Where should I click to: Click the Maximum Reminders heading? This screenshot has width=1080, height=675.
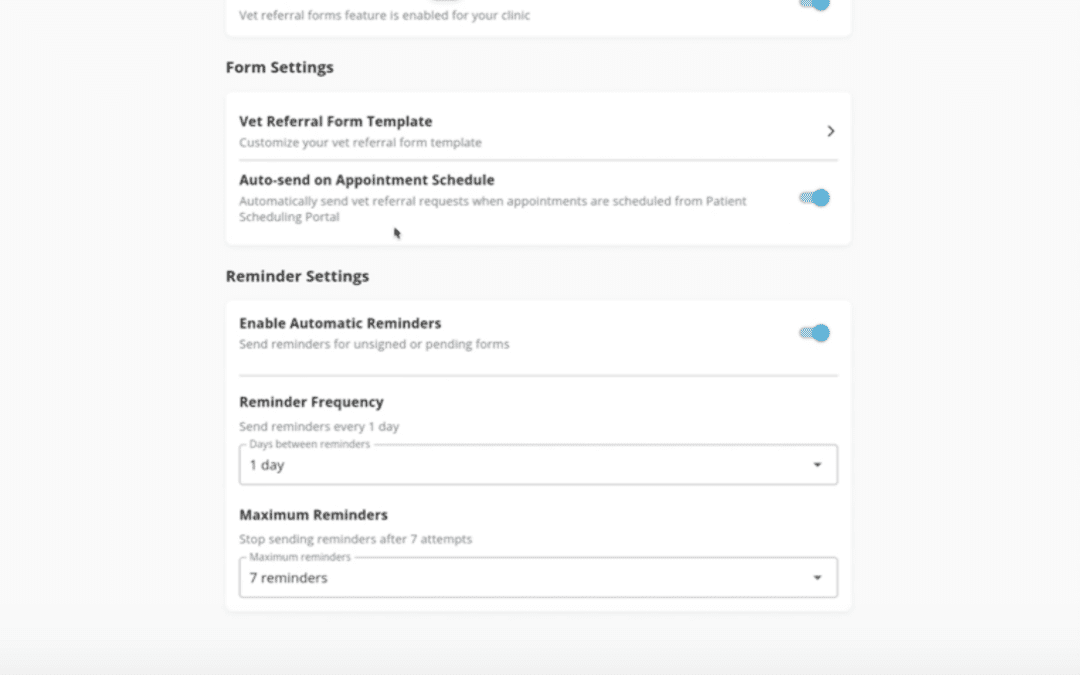point(312,514)
